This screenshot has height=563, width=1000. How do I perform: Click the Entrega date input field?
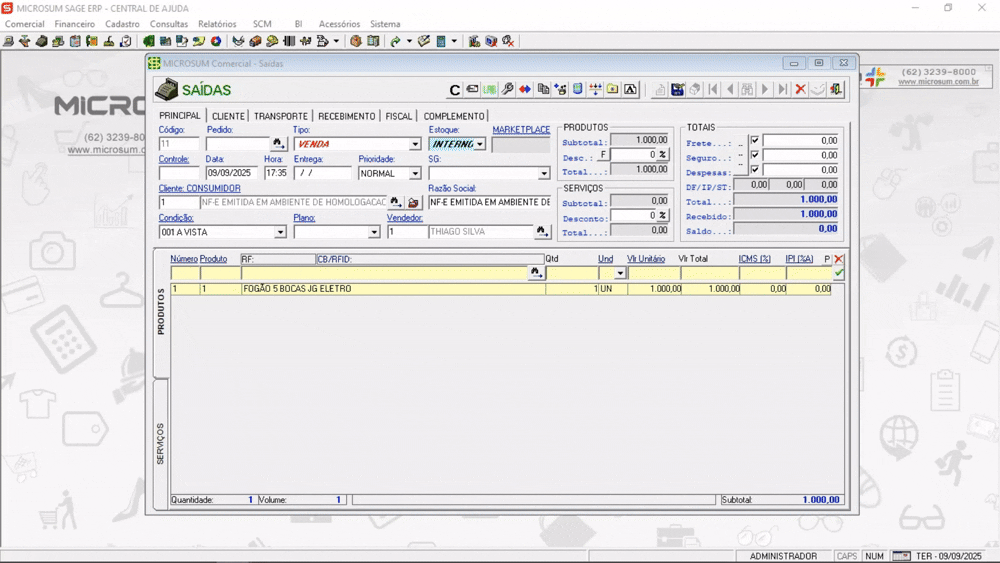tap(322, 173)
